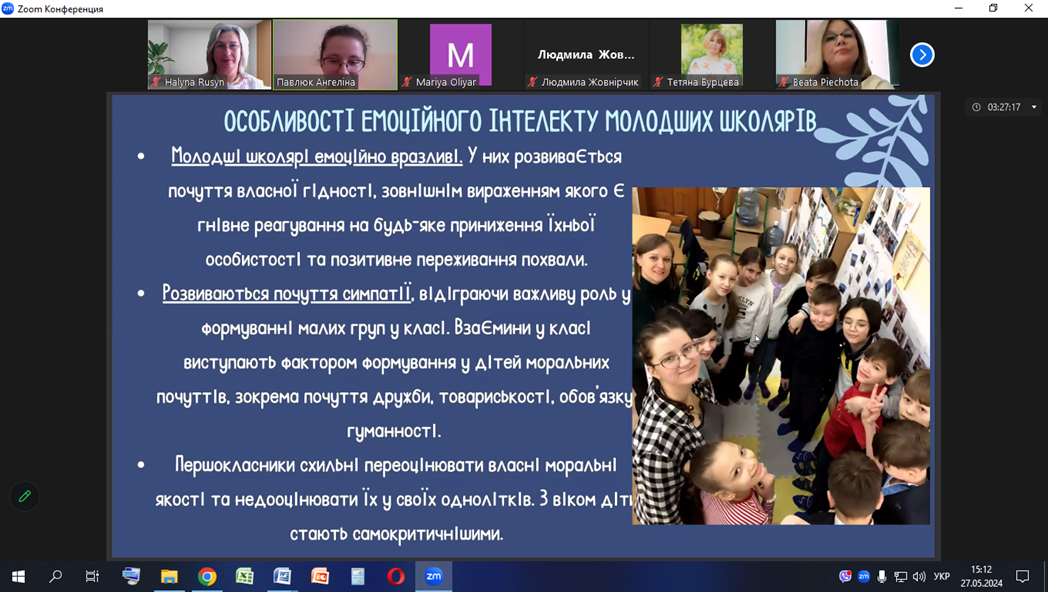Open File Explorer from the taskbar
This screenshot has width=1048, height=592.
click(169, 576)
